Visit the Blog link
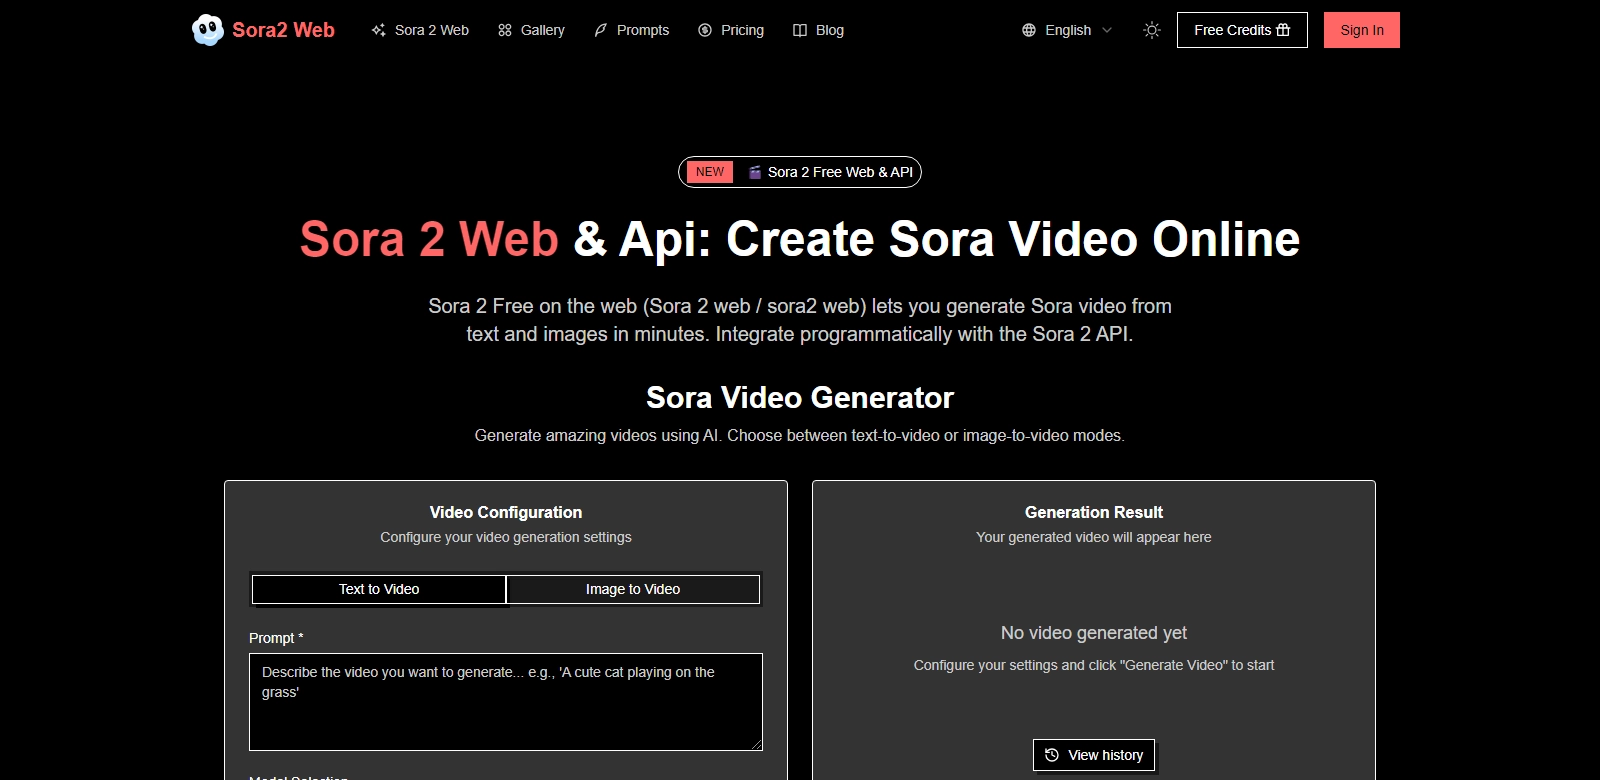 (818, 30)
